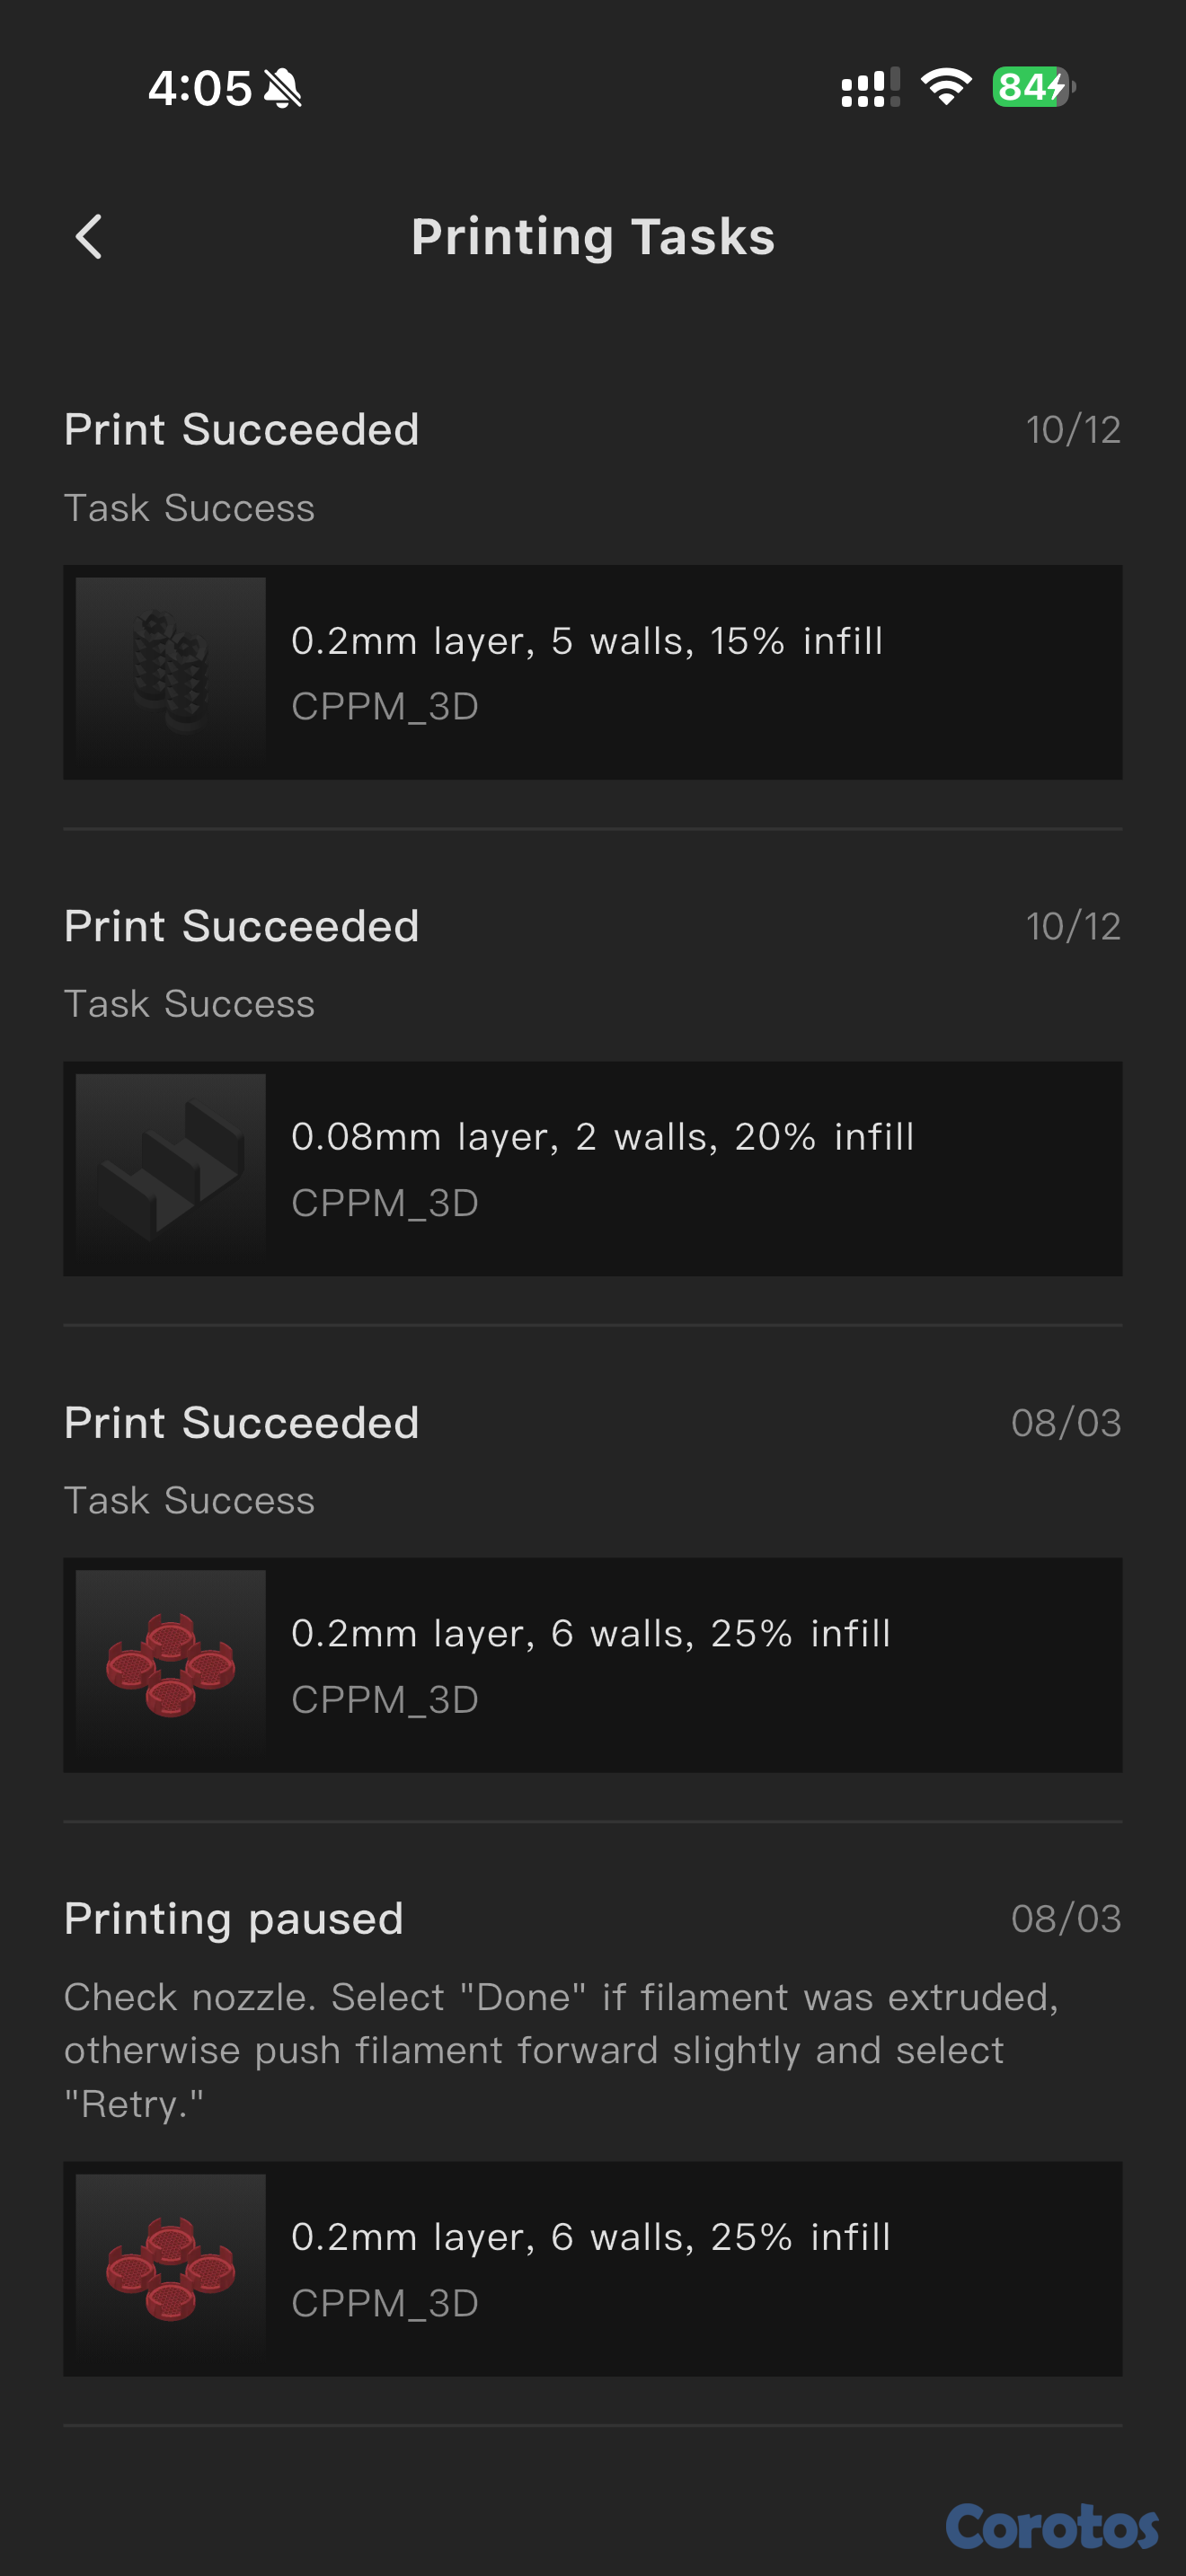Tap the 4:05 clock in status bar

pos(200,88)
